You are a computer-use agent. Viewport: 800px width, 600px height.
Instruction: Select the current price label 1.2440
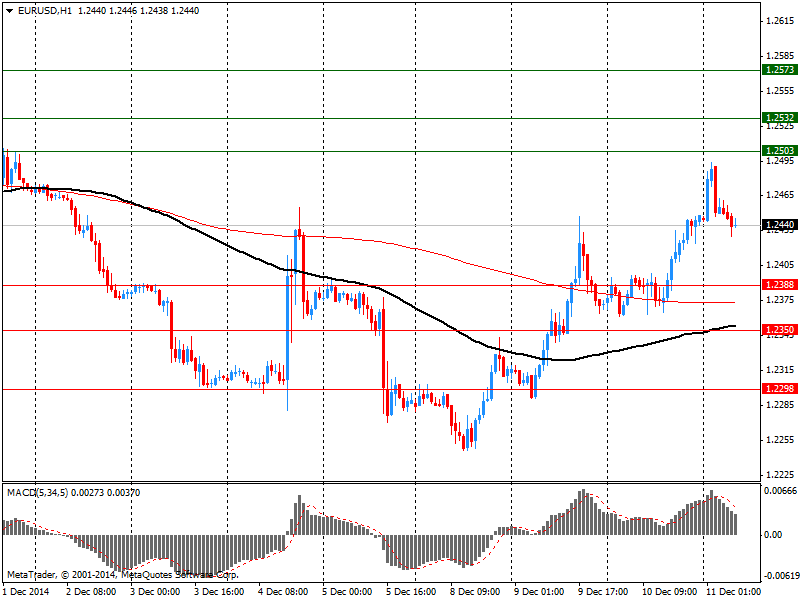tap(780, 224)
